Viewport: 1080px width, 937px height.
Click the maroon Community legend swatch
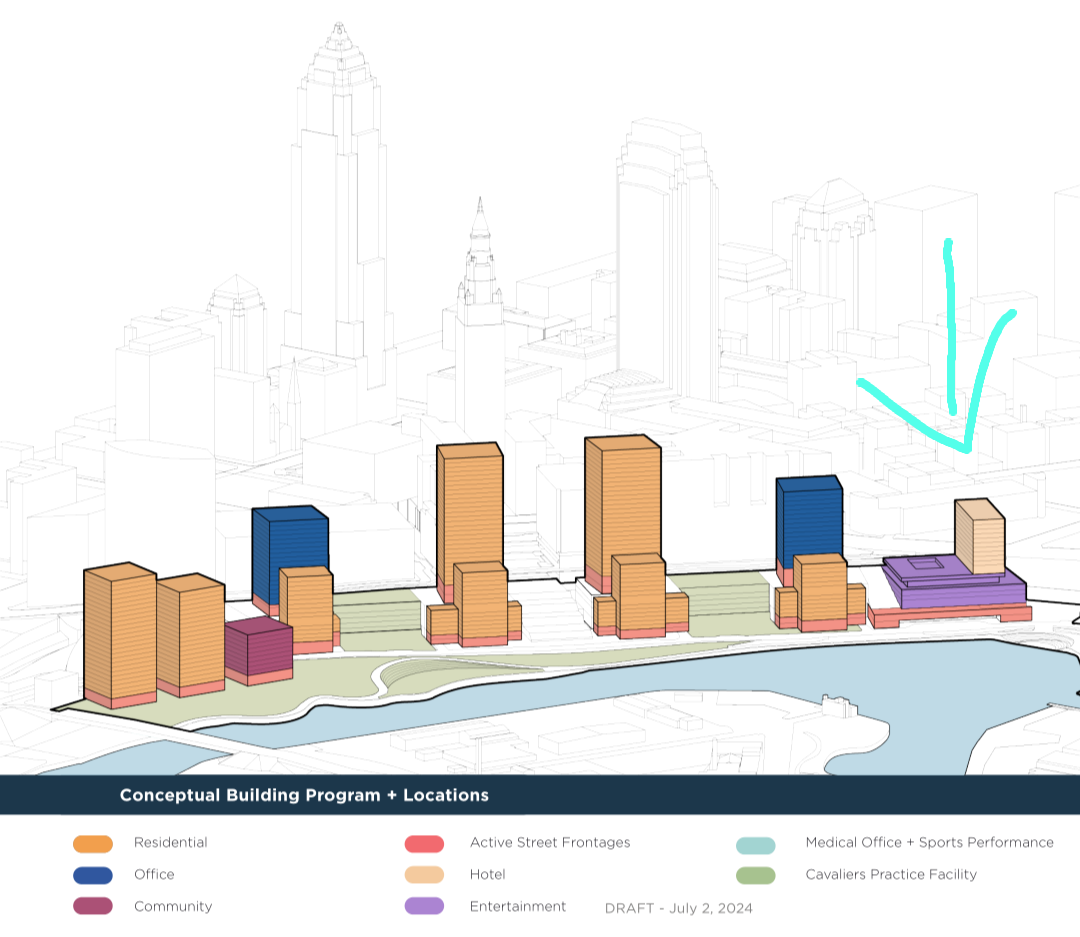[93, 906]
